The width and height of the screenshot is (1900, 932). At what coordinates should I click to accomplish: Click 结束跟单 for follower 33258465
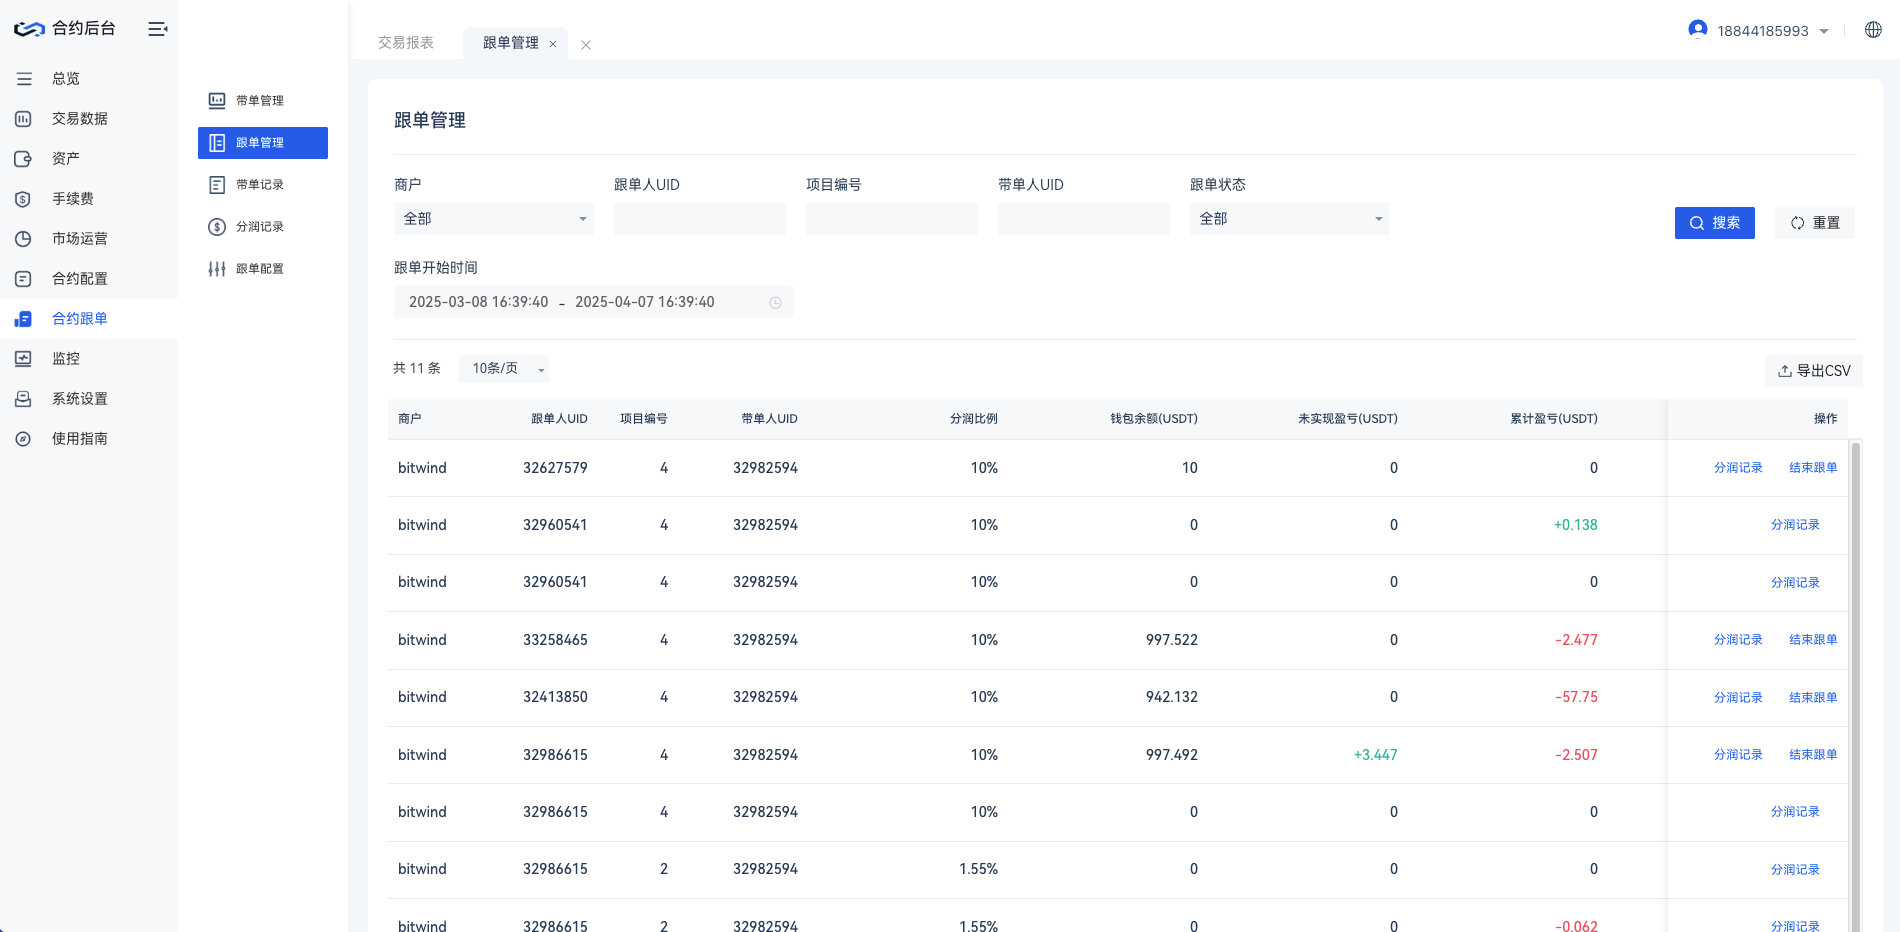(x=1813, y=640)
